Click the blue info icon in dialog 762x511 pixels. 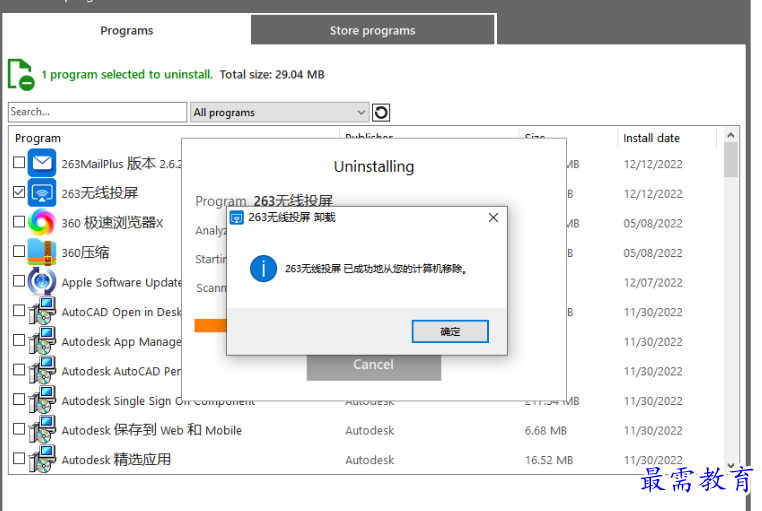click(263, 269)
